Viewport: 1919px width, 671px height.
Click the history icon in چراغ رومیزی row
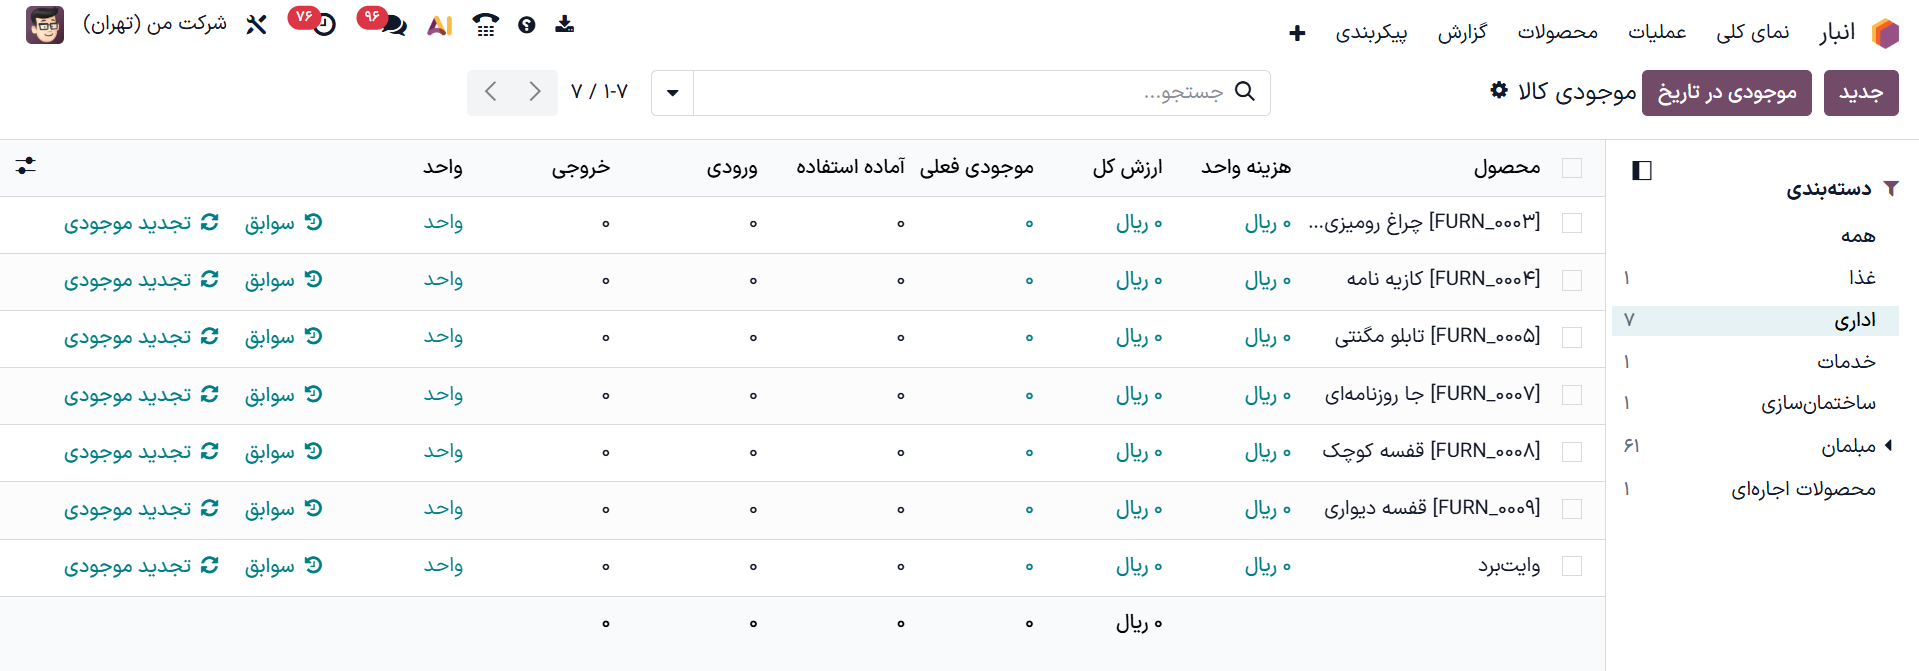pos(313,222)
